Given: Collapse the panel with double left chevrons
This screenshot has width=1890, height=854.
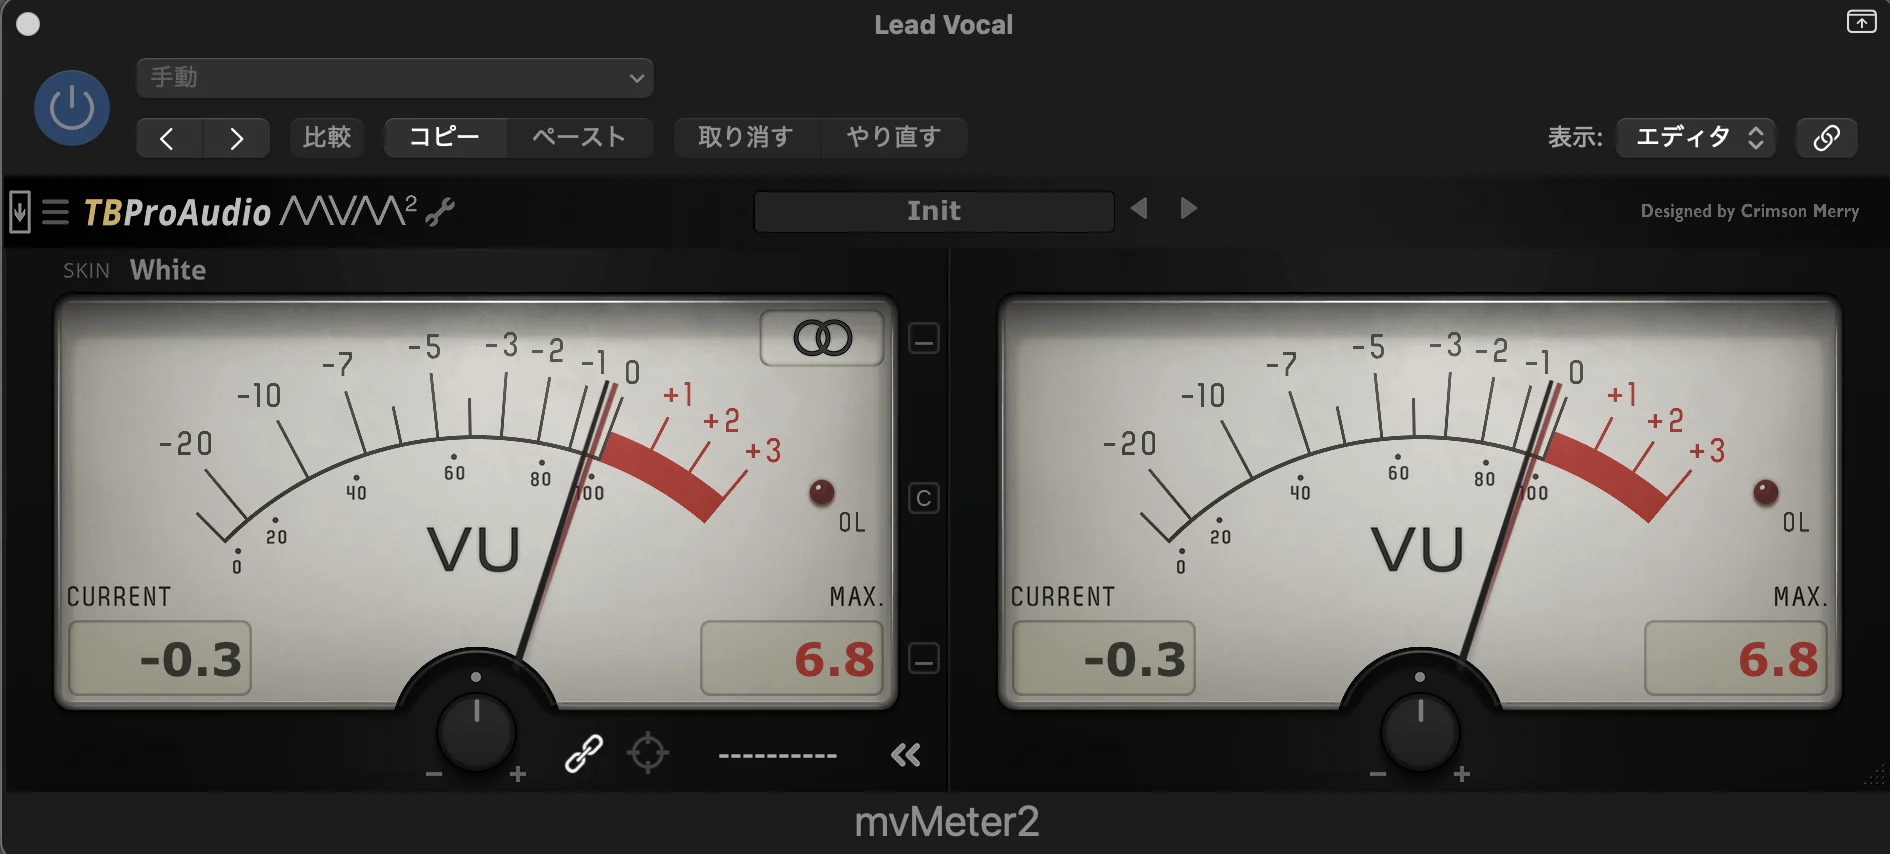Looking at the screenshot, I should (x=905, y=755).
